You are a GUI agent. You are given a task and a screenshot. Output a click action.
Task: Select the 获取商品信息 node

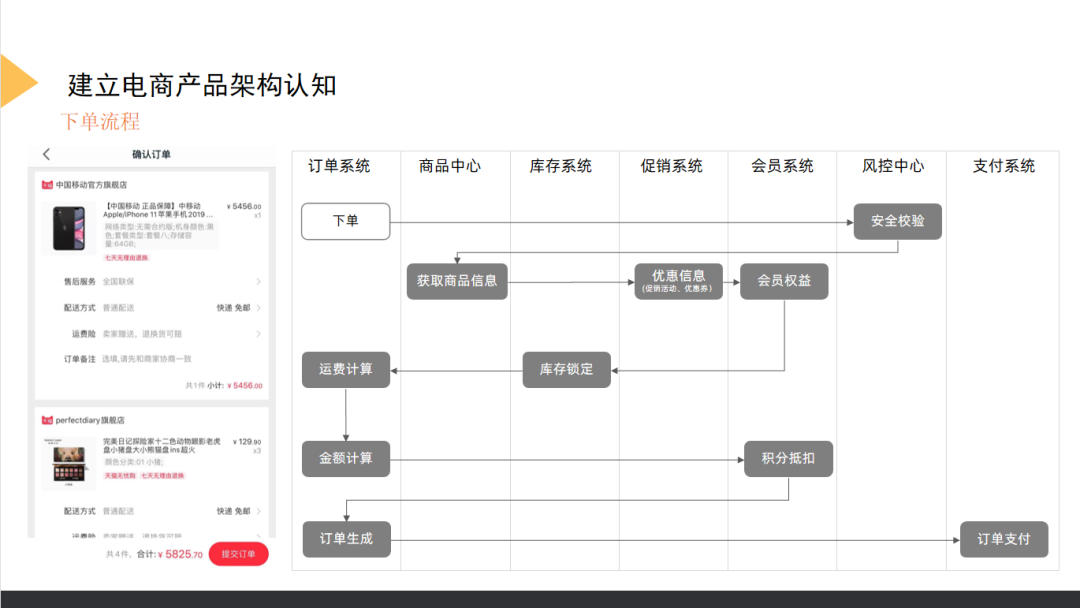[x=457, y=281]
